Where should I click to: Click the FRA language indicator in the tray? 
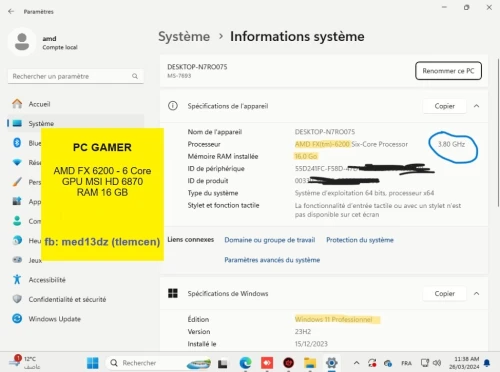406,363
